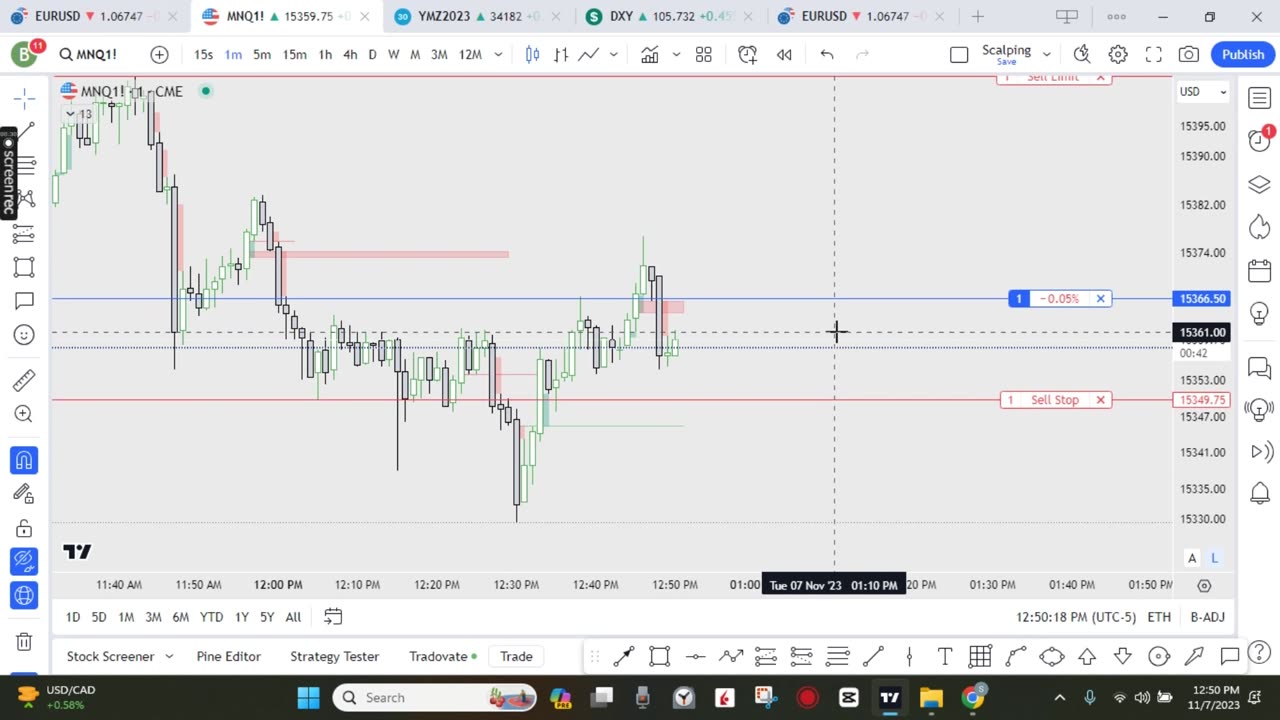Open the Indicators menu

(650, 55)
